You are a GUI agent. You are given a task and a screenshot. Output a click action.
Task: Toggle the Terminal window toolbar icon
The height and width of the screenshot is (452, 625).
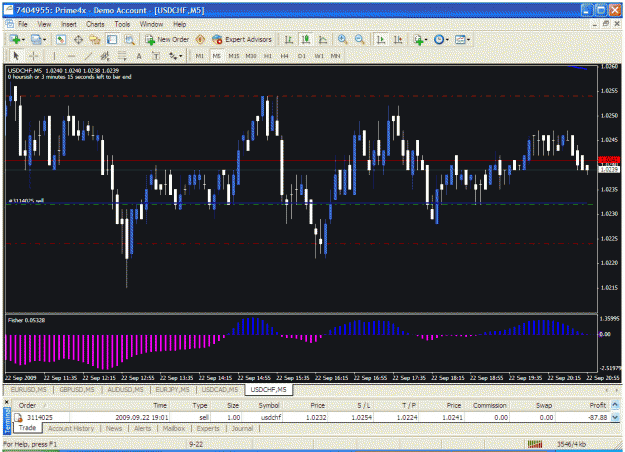pyautogui.click(x=112, y=39)
